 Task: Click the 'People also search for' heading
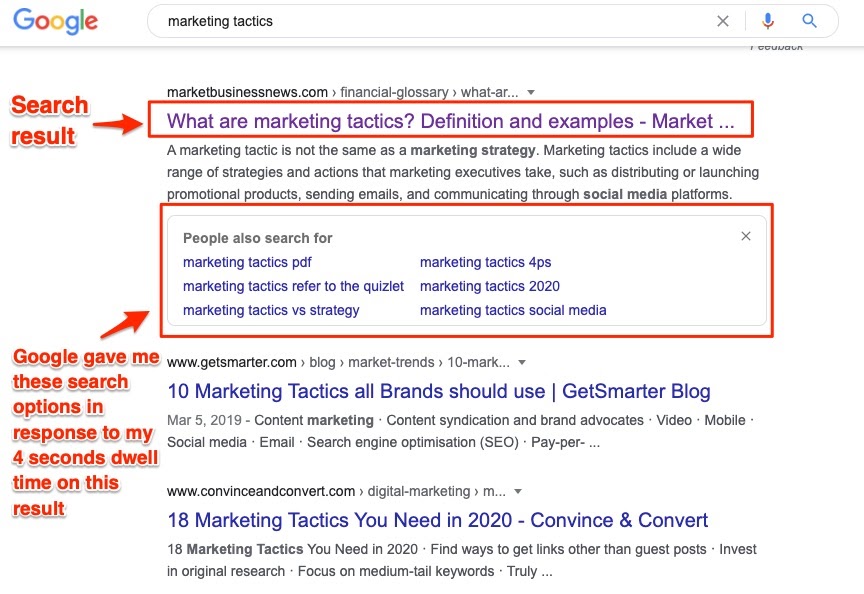coord(257,238)
